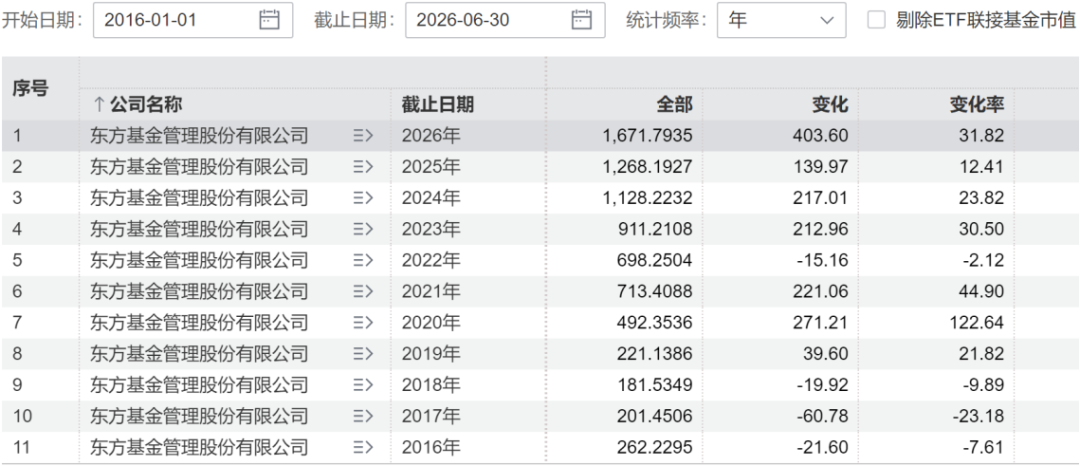1080x466 pixels.
Task: Click the details icon in 2021年 row
Action: 362,292
